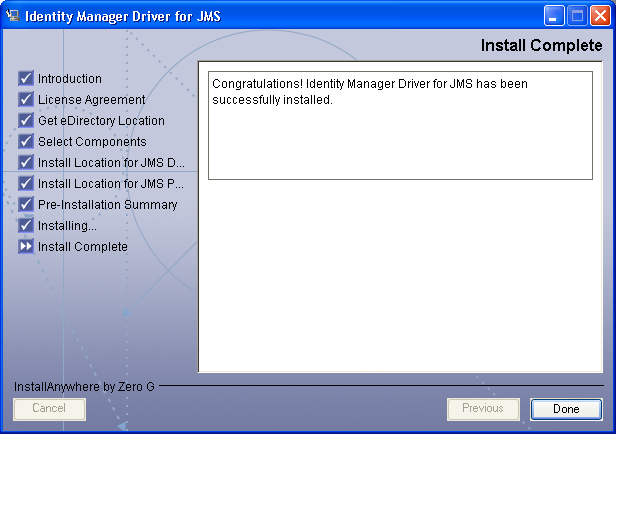
Task: Click checkmark beside Install Location for JMS P...
Action: (26, 183)
